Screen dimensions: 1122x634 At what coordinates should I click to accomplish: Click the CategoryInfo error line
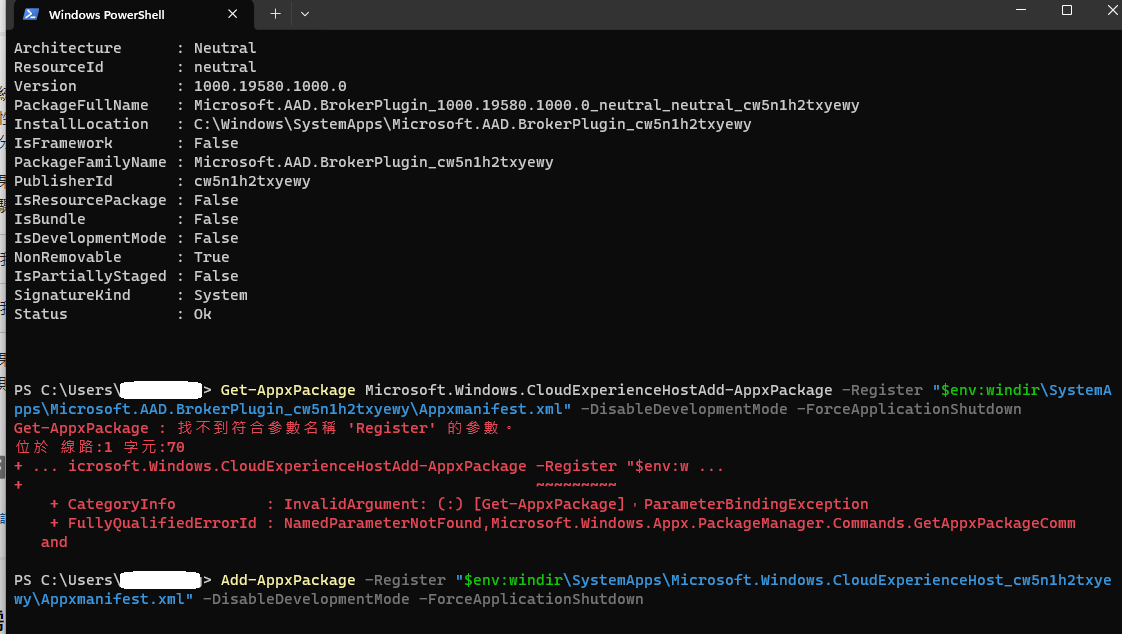[x=459, y=504]
